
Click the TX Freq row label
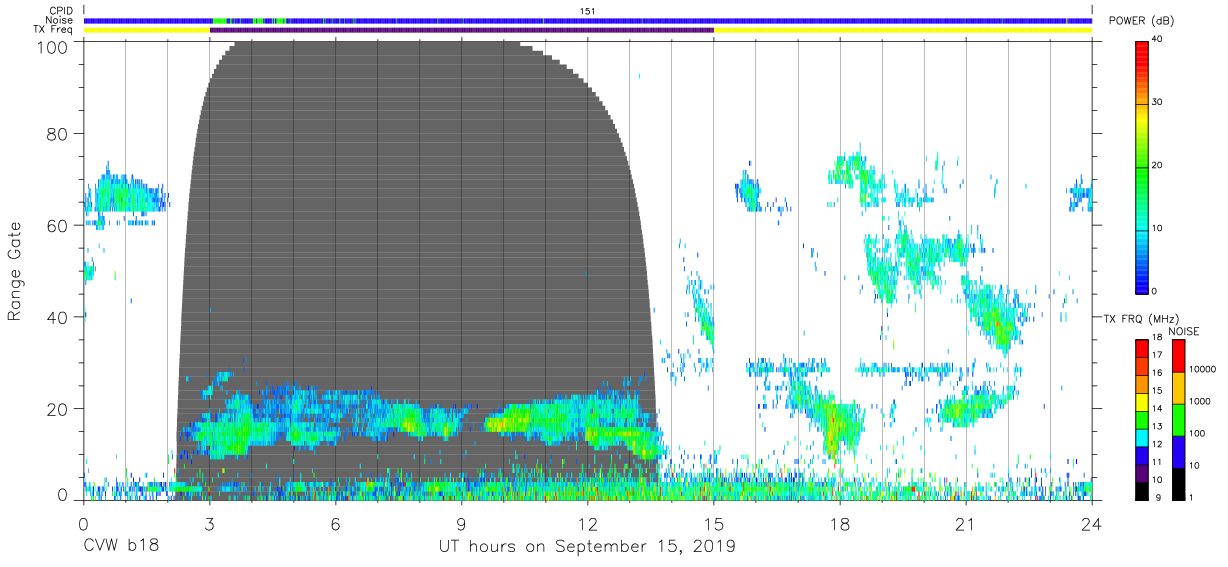click(x=54, y=30)
